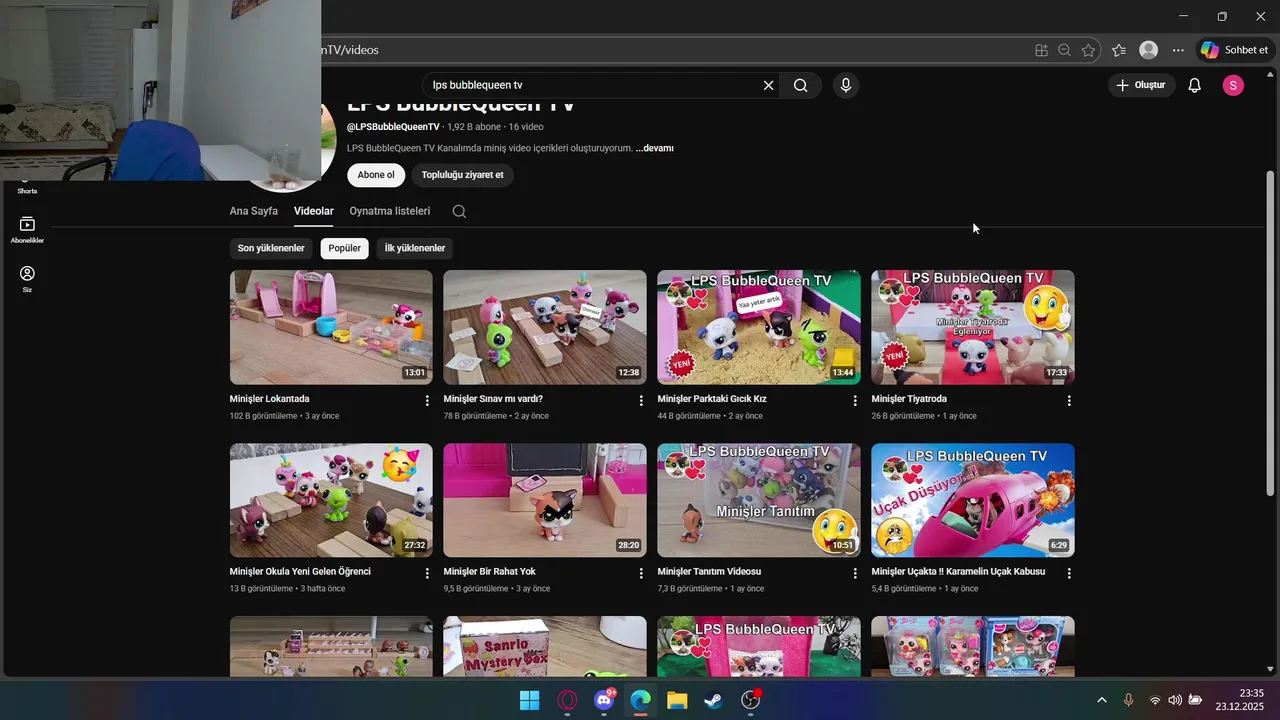Open options for Minişler Bir Rahat Yok
This screenshot has width=1280, height=720.
click(x=641, y=573)
